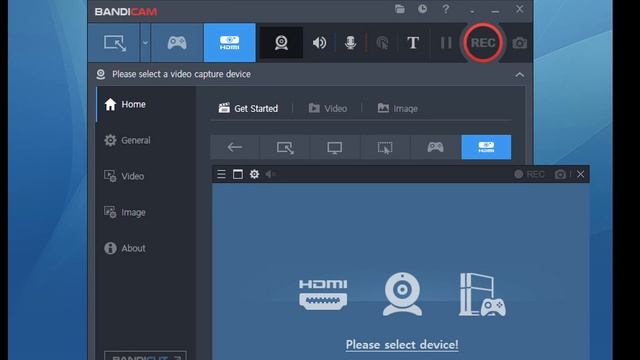Open help question mark icon

point(446,9)
